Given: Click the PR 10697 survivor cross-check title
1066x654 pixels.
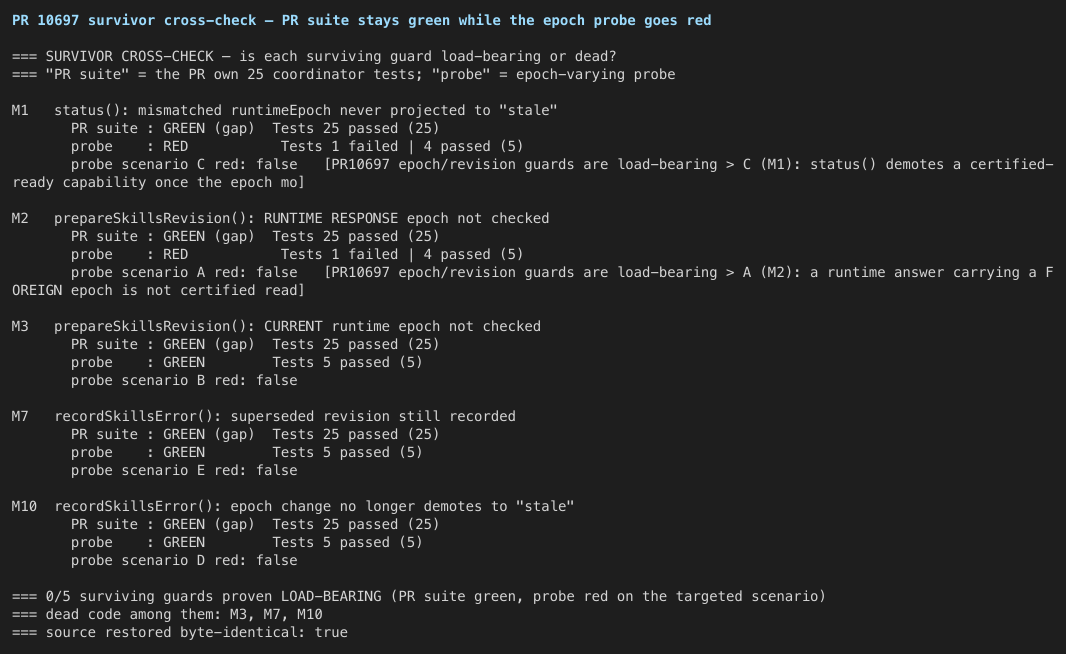Looking at the screenshot, I should tap(362, 20).
